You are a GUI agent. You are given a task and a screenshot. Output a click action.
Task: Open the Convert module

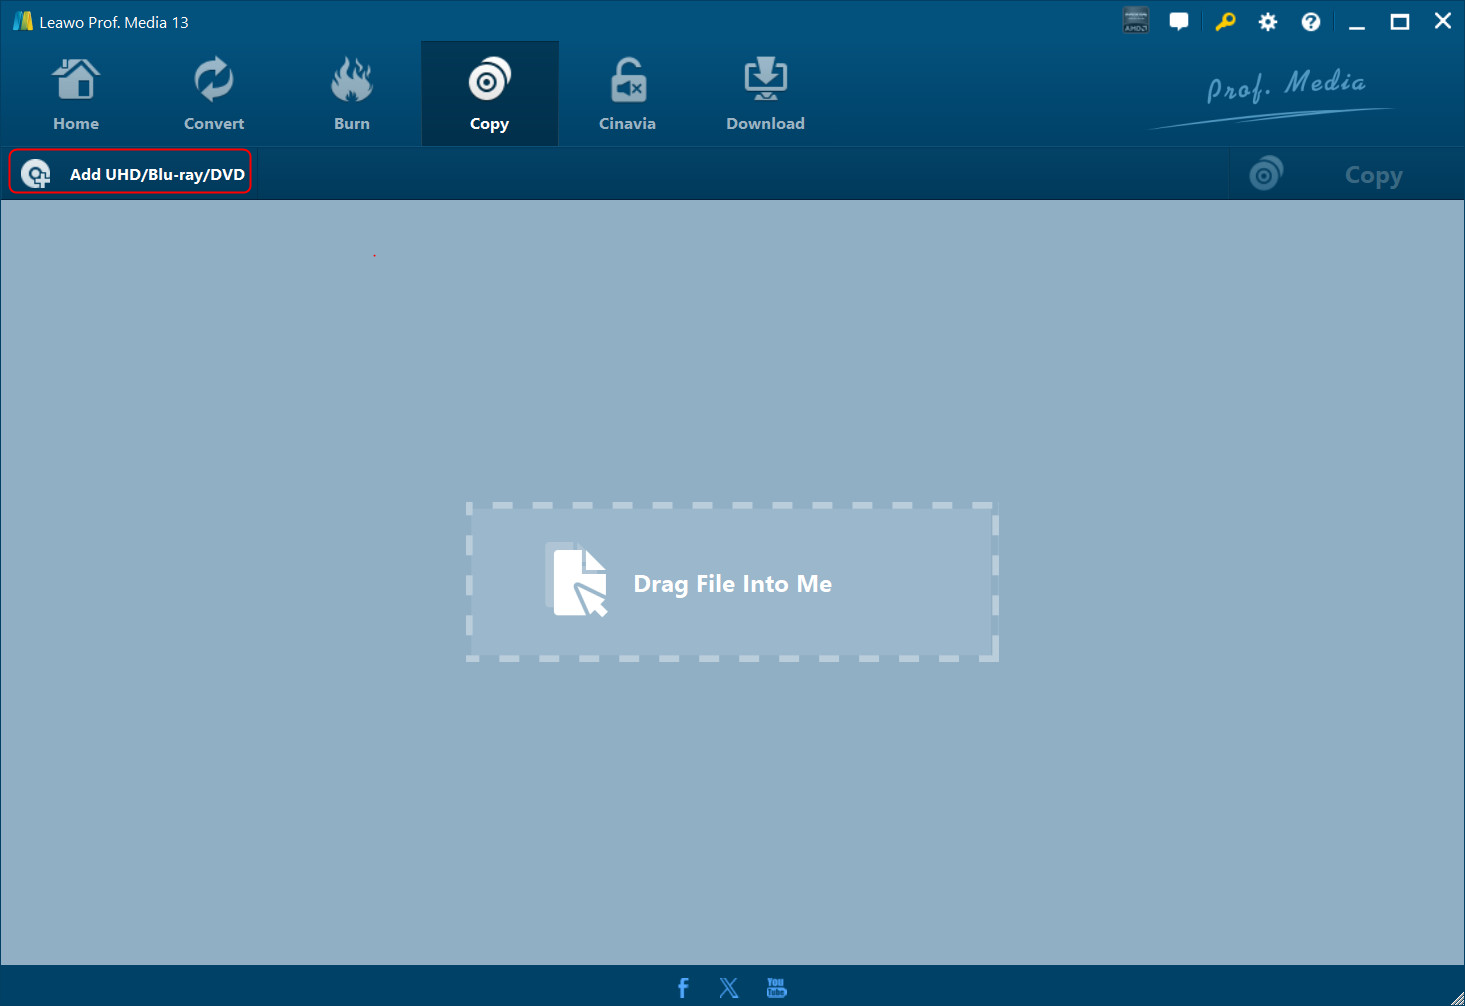(x=214, y=95)
